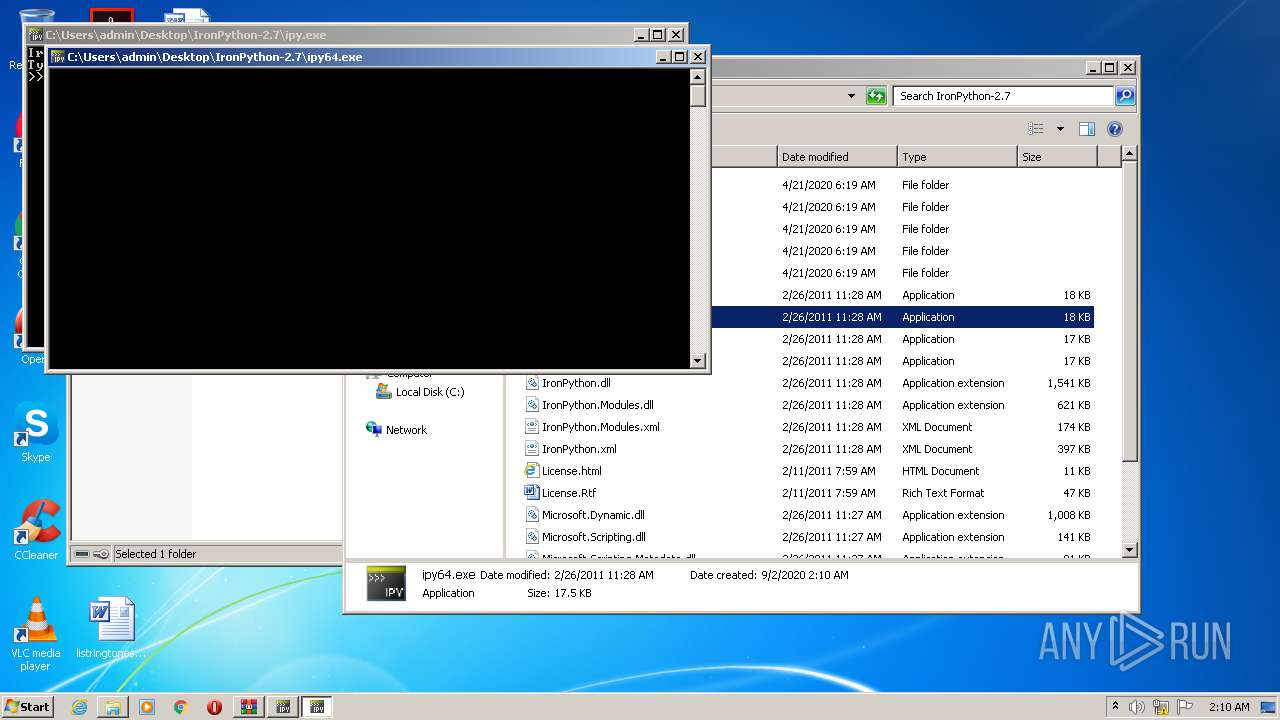Screen dimensions: 1280x720
Task: Click the ipy.exe console system menu icon
Action: 36,35
